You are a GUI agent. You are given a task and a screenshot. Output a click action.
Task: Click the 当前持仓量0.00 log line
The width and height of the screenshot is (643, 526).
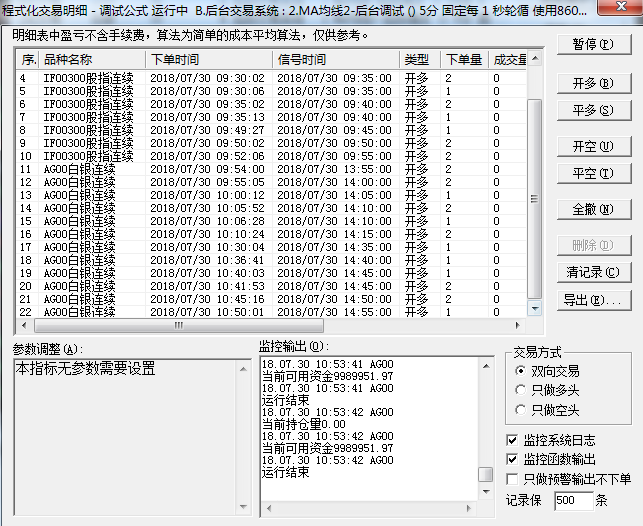point(303,424)
